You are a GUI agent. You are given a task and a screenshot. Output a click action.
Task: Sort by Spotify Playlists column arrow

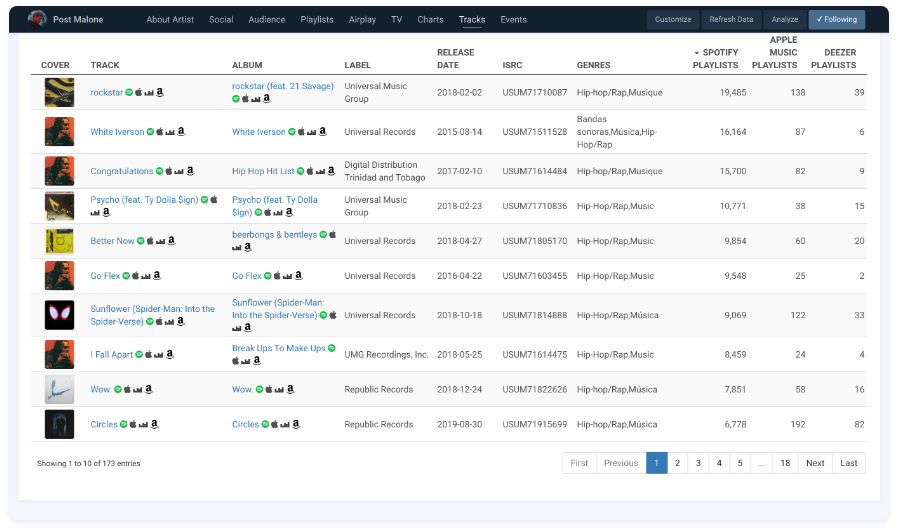click(696, 53)
